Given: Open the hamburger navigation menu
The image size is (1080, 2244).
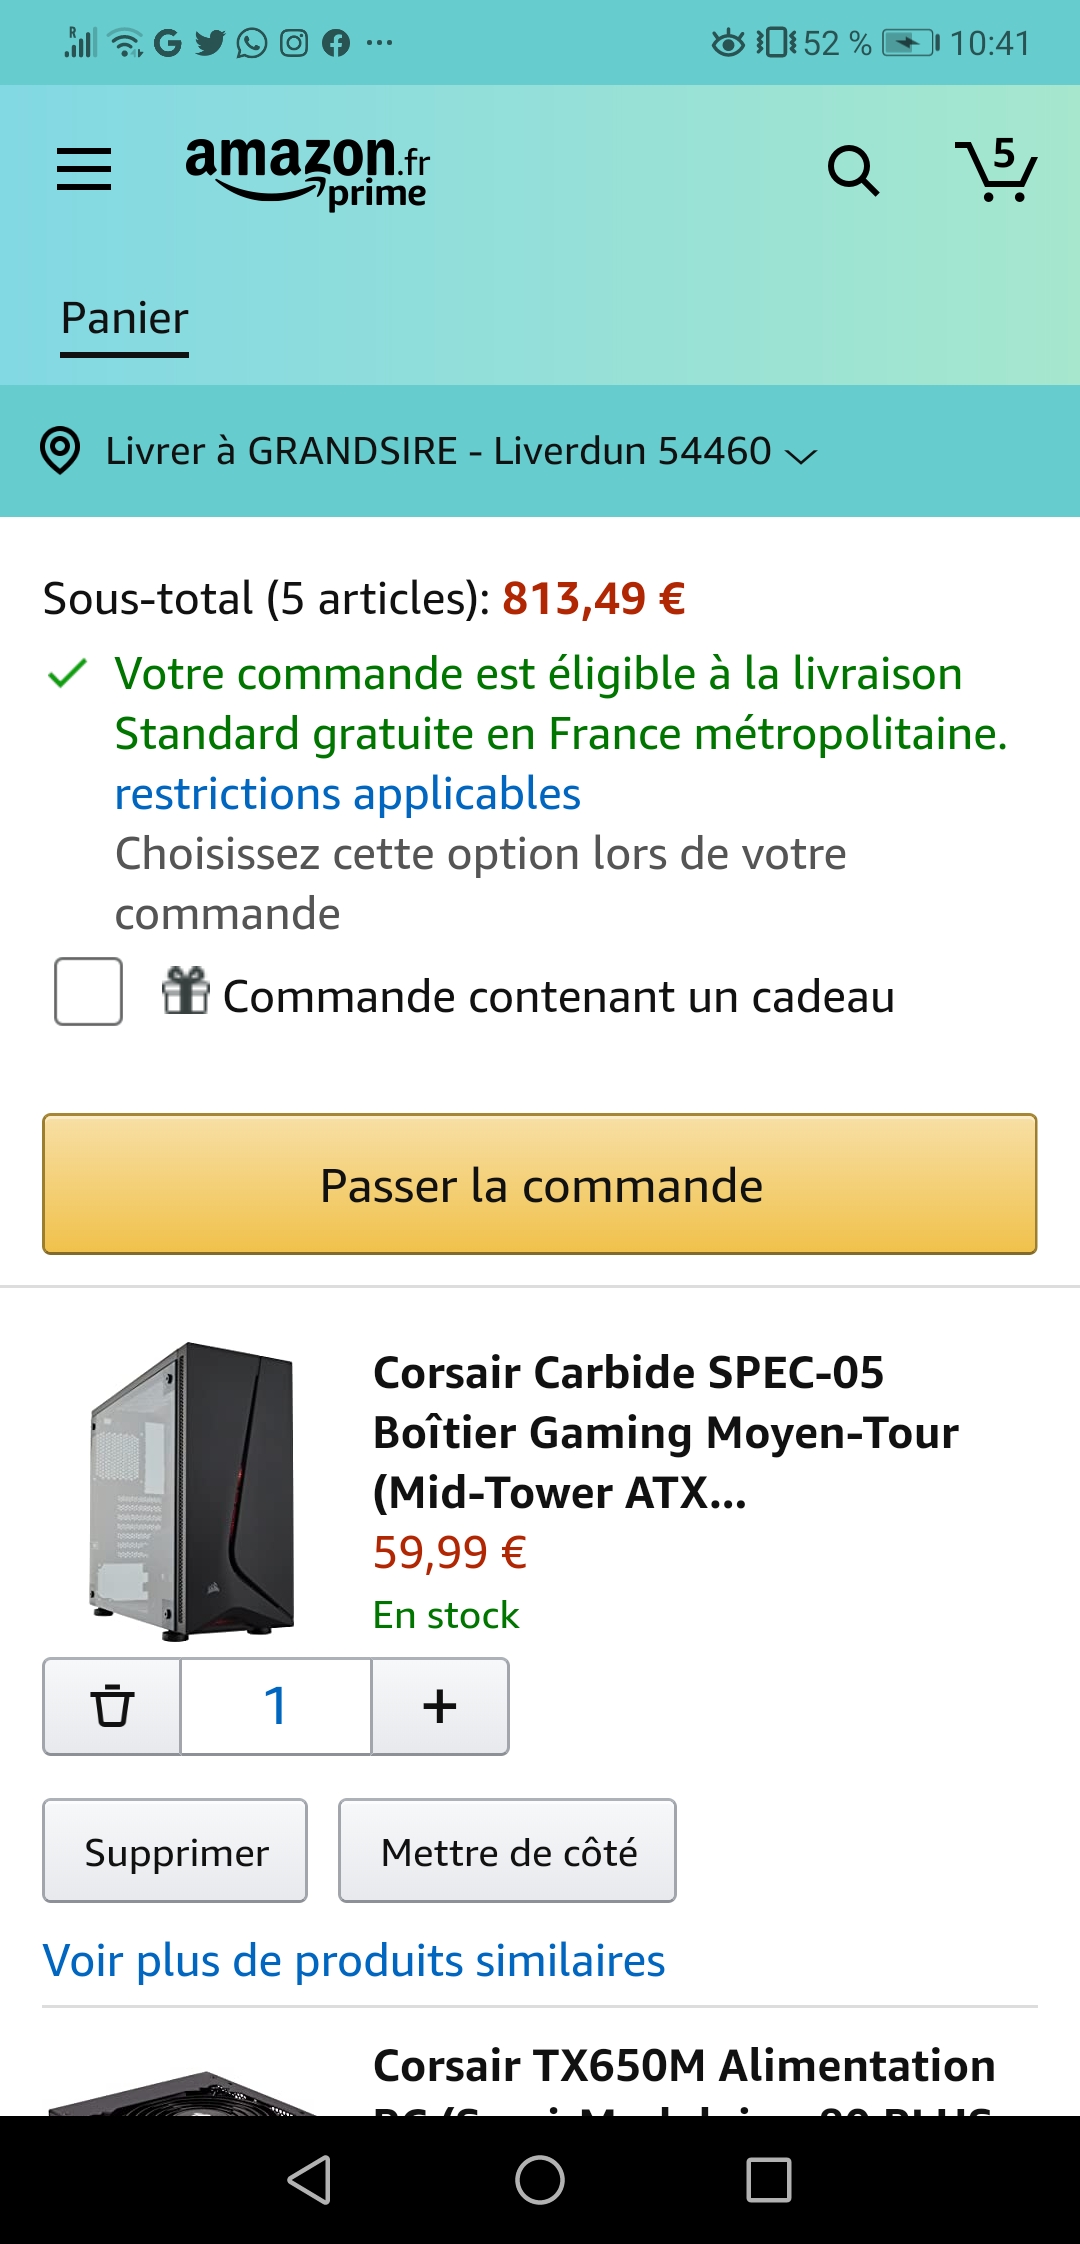Looking at the screenshot, I should point(84,169).
